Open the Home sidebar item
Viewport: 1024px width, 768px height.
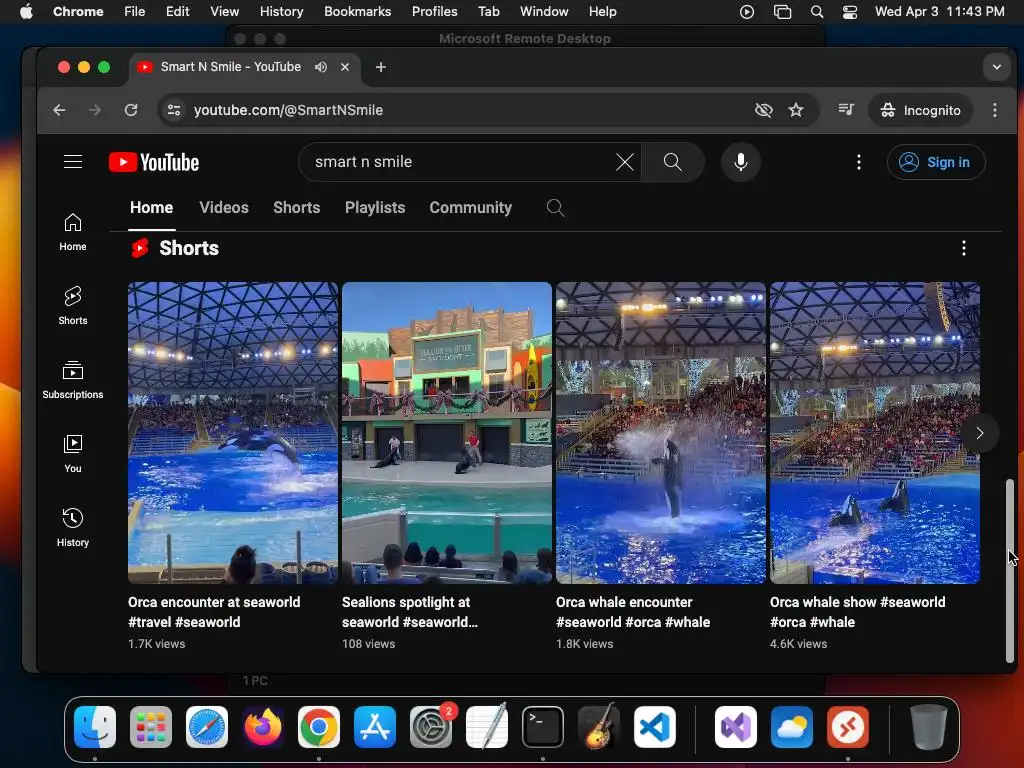(x=72, y=232)
